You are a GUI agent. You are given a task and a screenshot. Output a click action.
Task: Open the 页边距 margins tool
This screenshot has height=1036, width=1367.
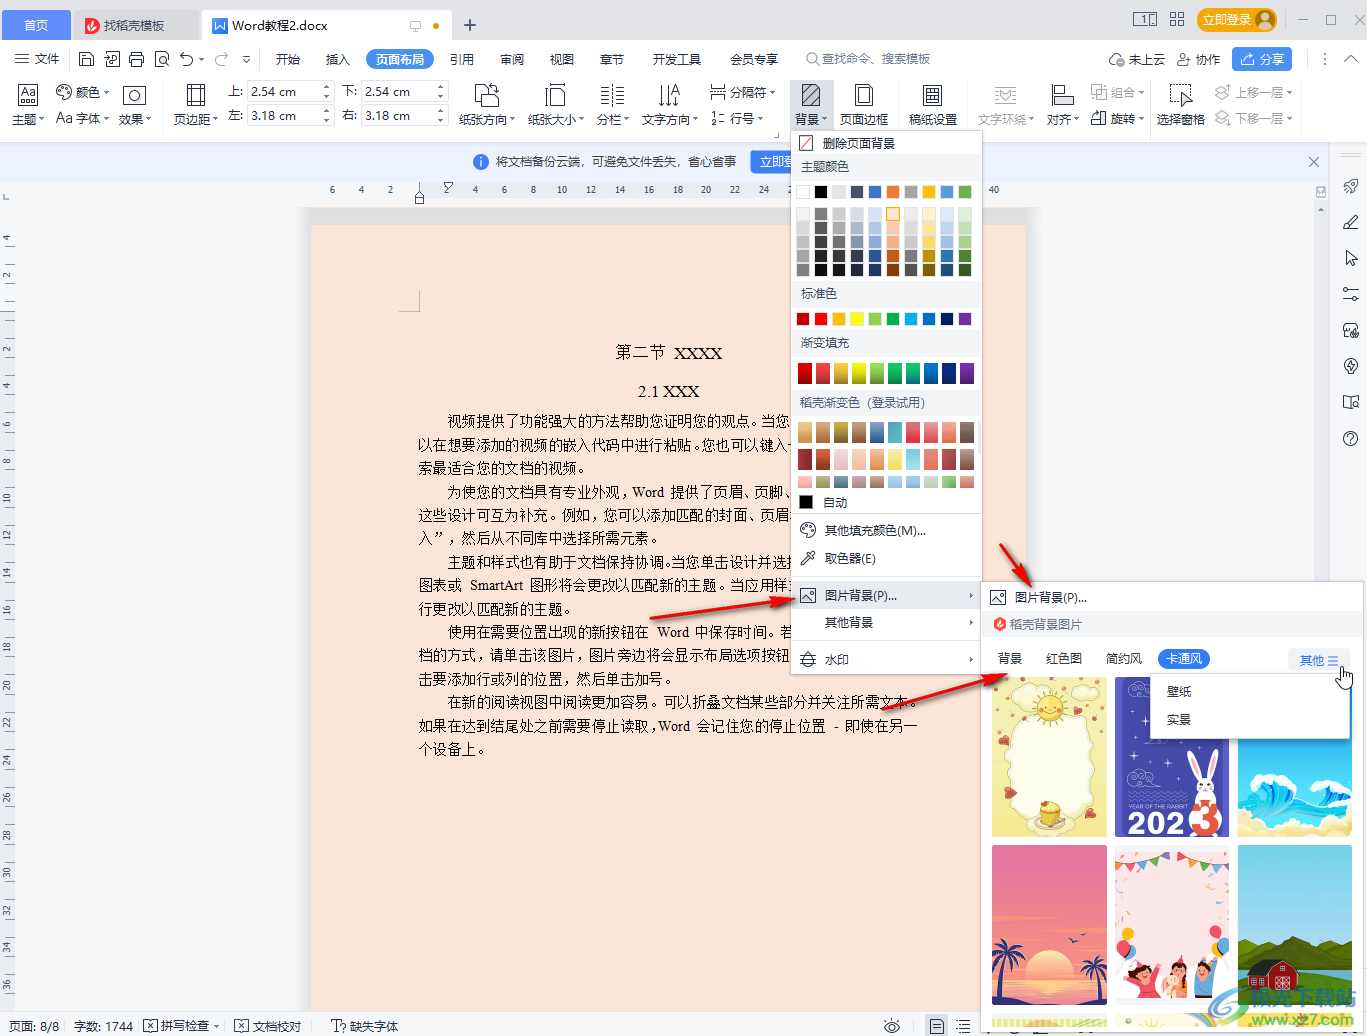196,104
